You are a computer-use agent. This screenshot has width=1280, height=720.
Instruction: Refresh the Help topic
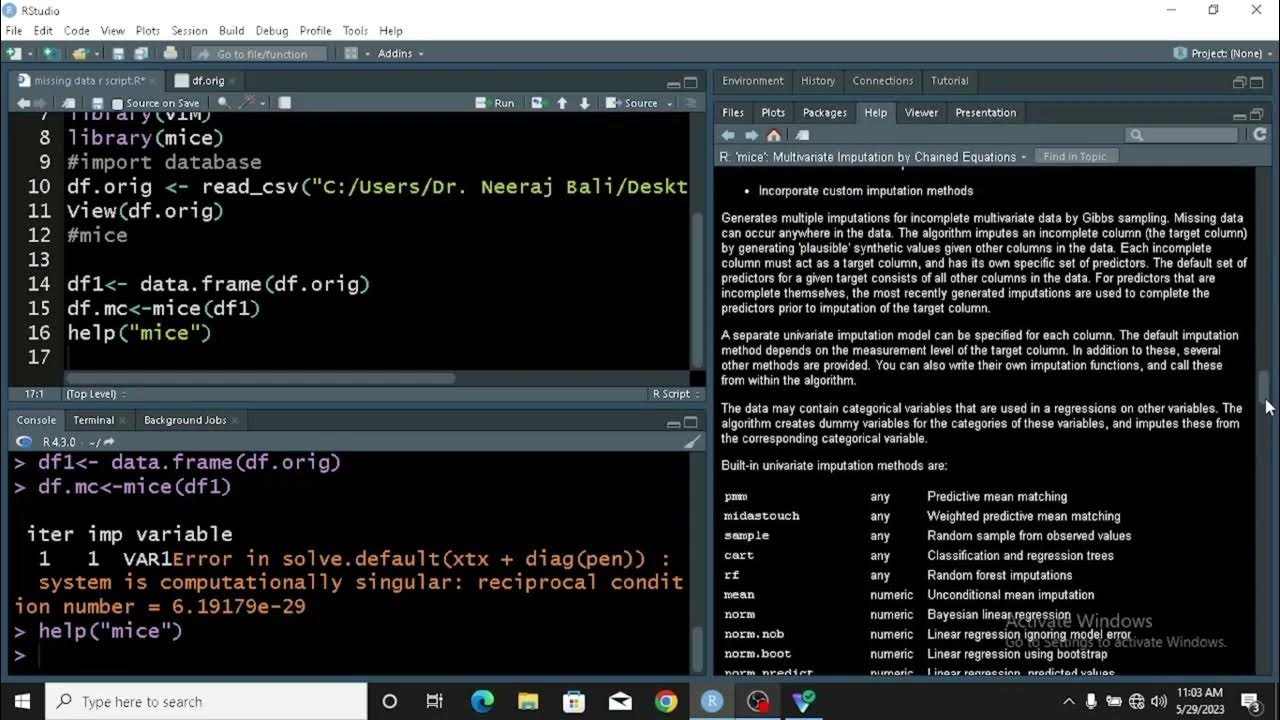pyautogui.click(x=1260, y=135)
